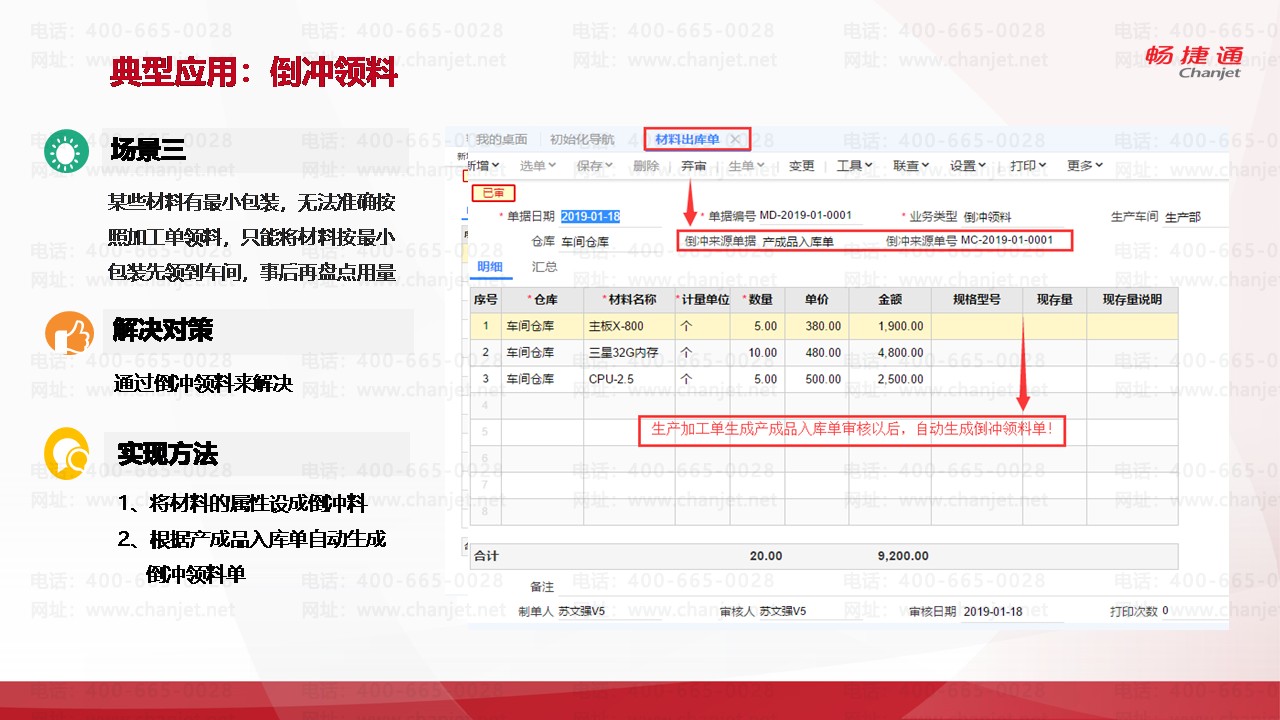Select the 三星32G内存 material cell
Screen dimensions: 1280x720
pyautogui.click(x=630, y=352)
